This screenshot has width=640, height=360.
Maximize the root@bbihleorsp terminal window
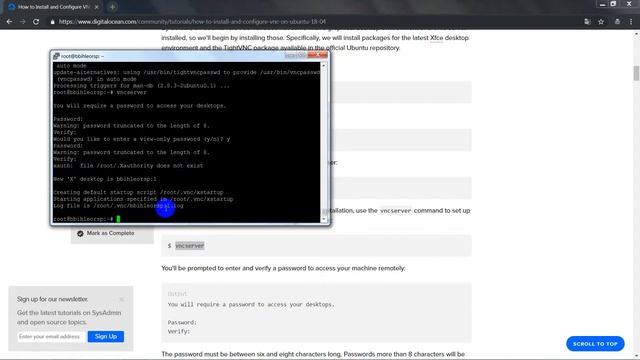tap(301, 55)
